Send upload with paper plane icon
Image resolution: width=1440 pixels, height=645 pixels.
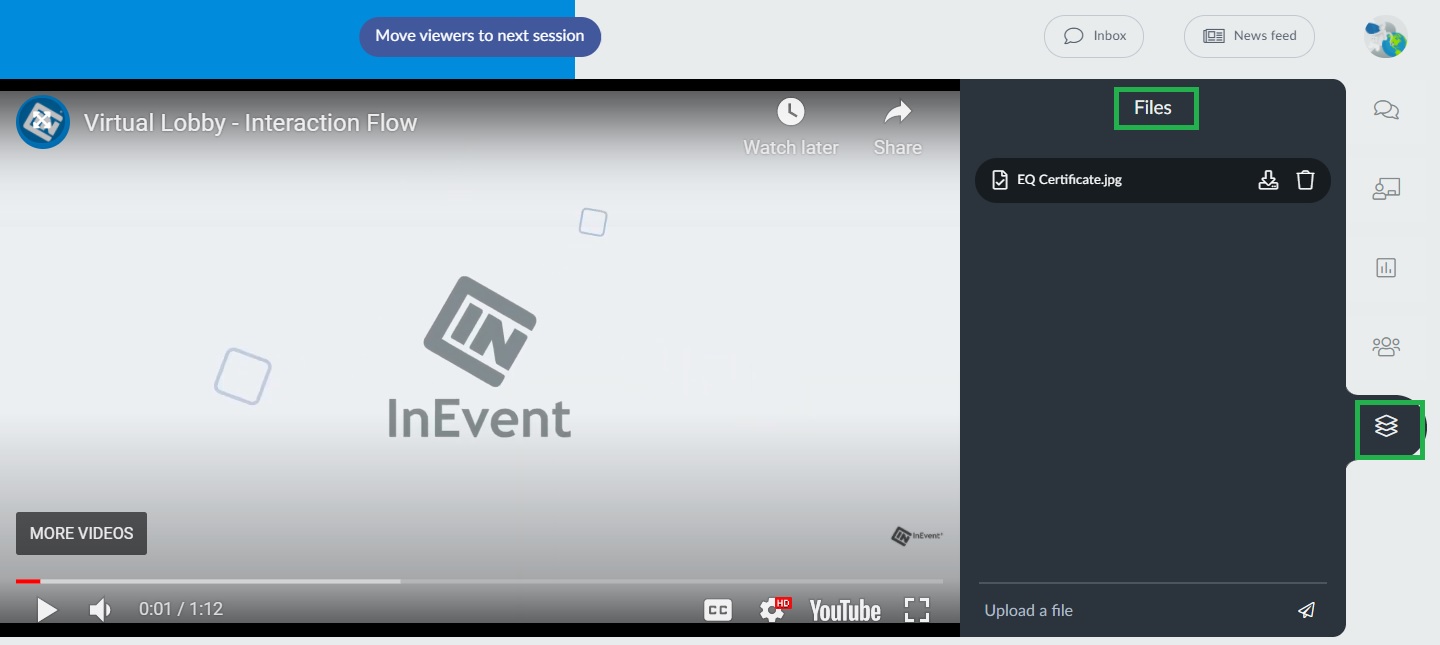coord(1306,610)
